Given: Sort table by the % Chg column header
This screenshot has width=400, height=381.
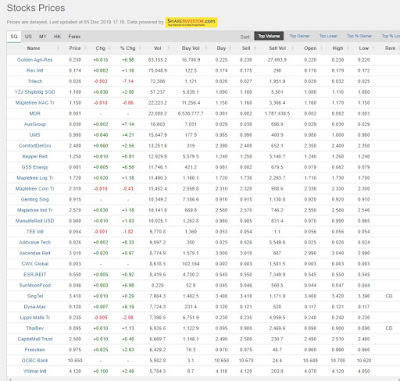Looking at the screenshot, I should [x=128, y=48].
